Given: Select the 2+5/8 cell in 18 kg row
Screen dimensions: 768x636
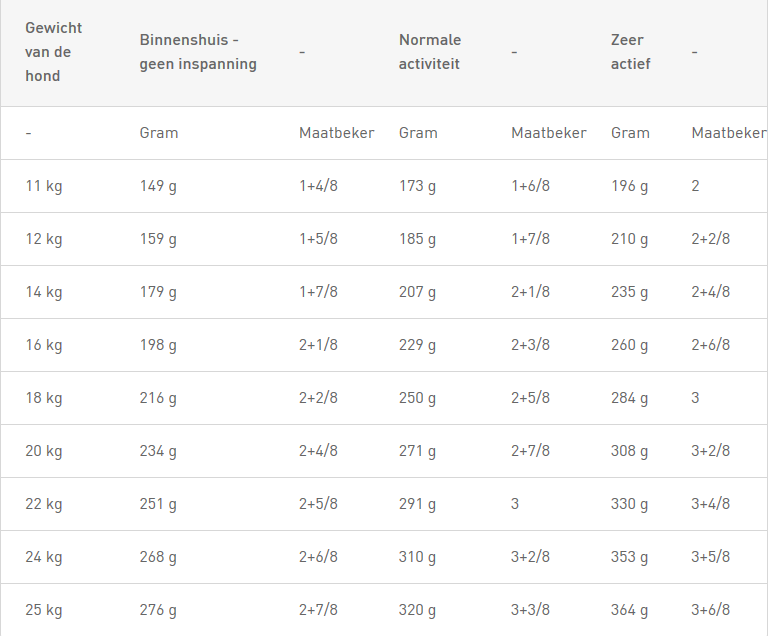Looking at the screenshot, I should pos(530,398).
